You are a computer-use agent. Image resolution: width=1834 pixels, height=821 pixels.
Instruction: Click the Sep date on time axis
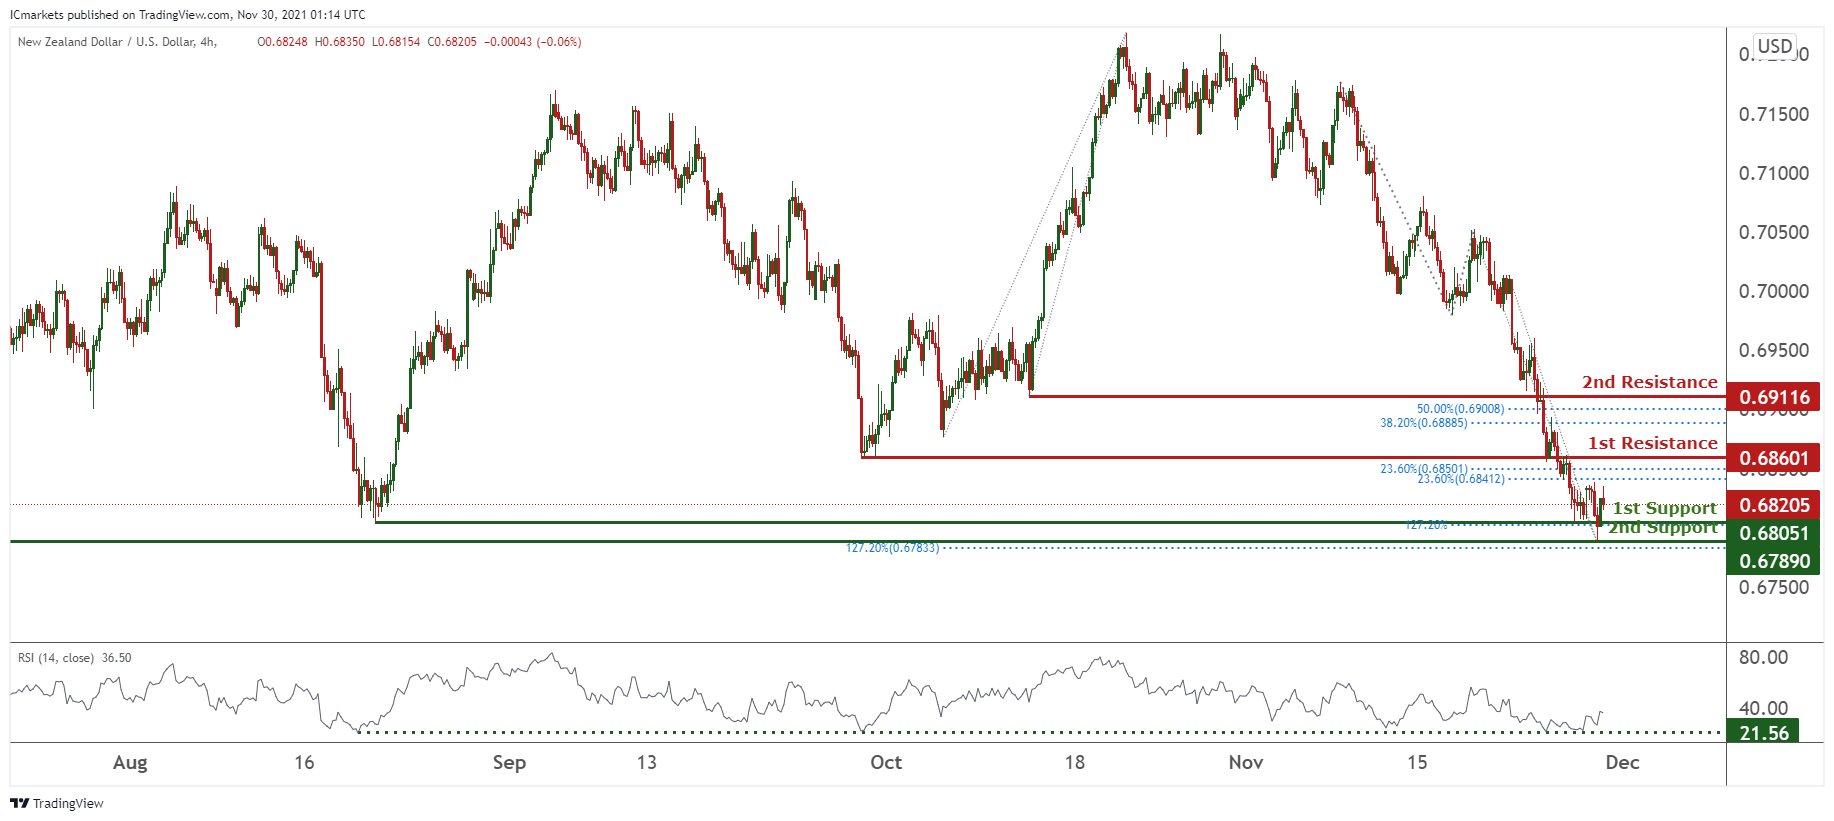tap(509, 762)
